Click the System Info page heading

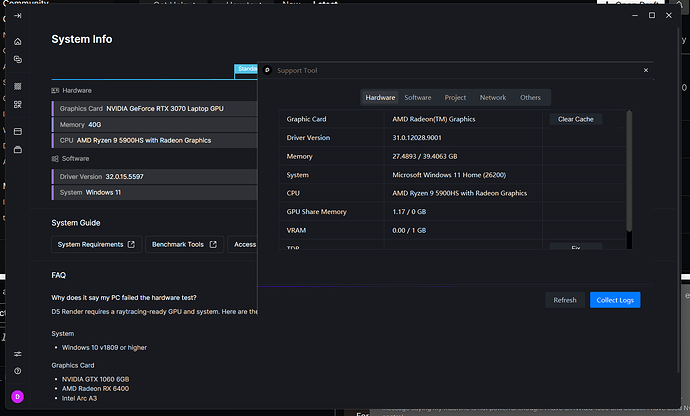82,39
